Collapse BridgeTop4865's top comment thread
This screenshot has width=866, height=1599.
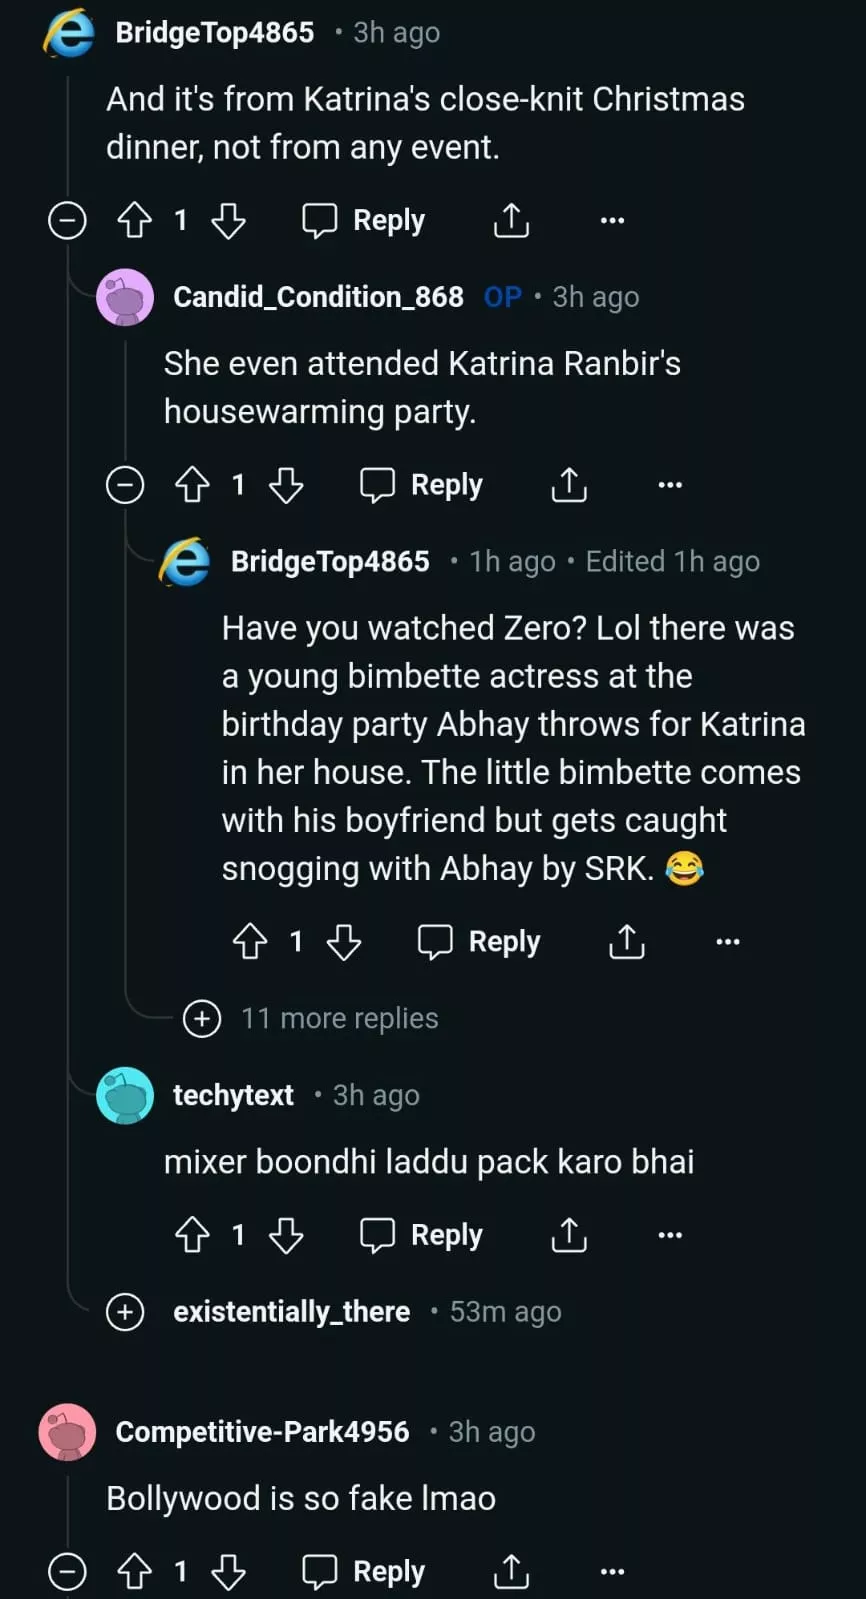click(68, 220)
